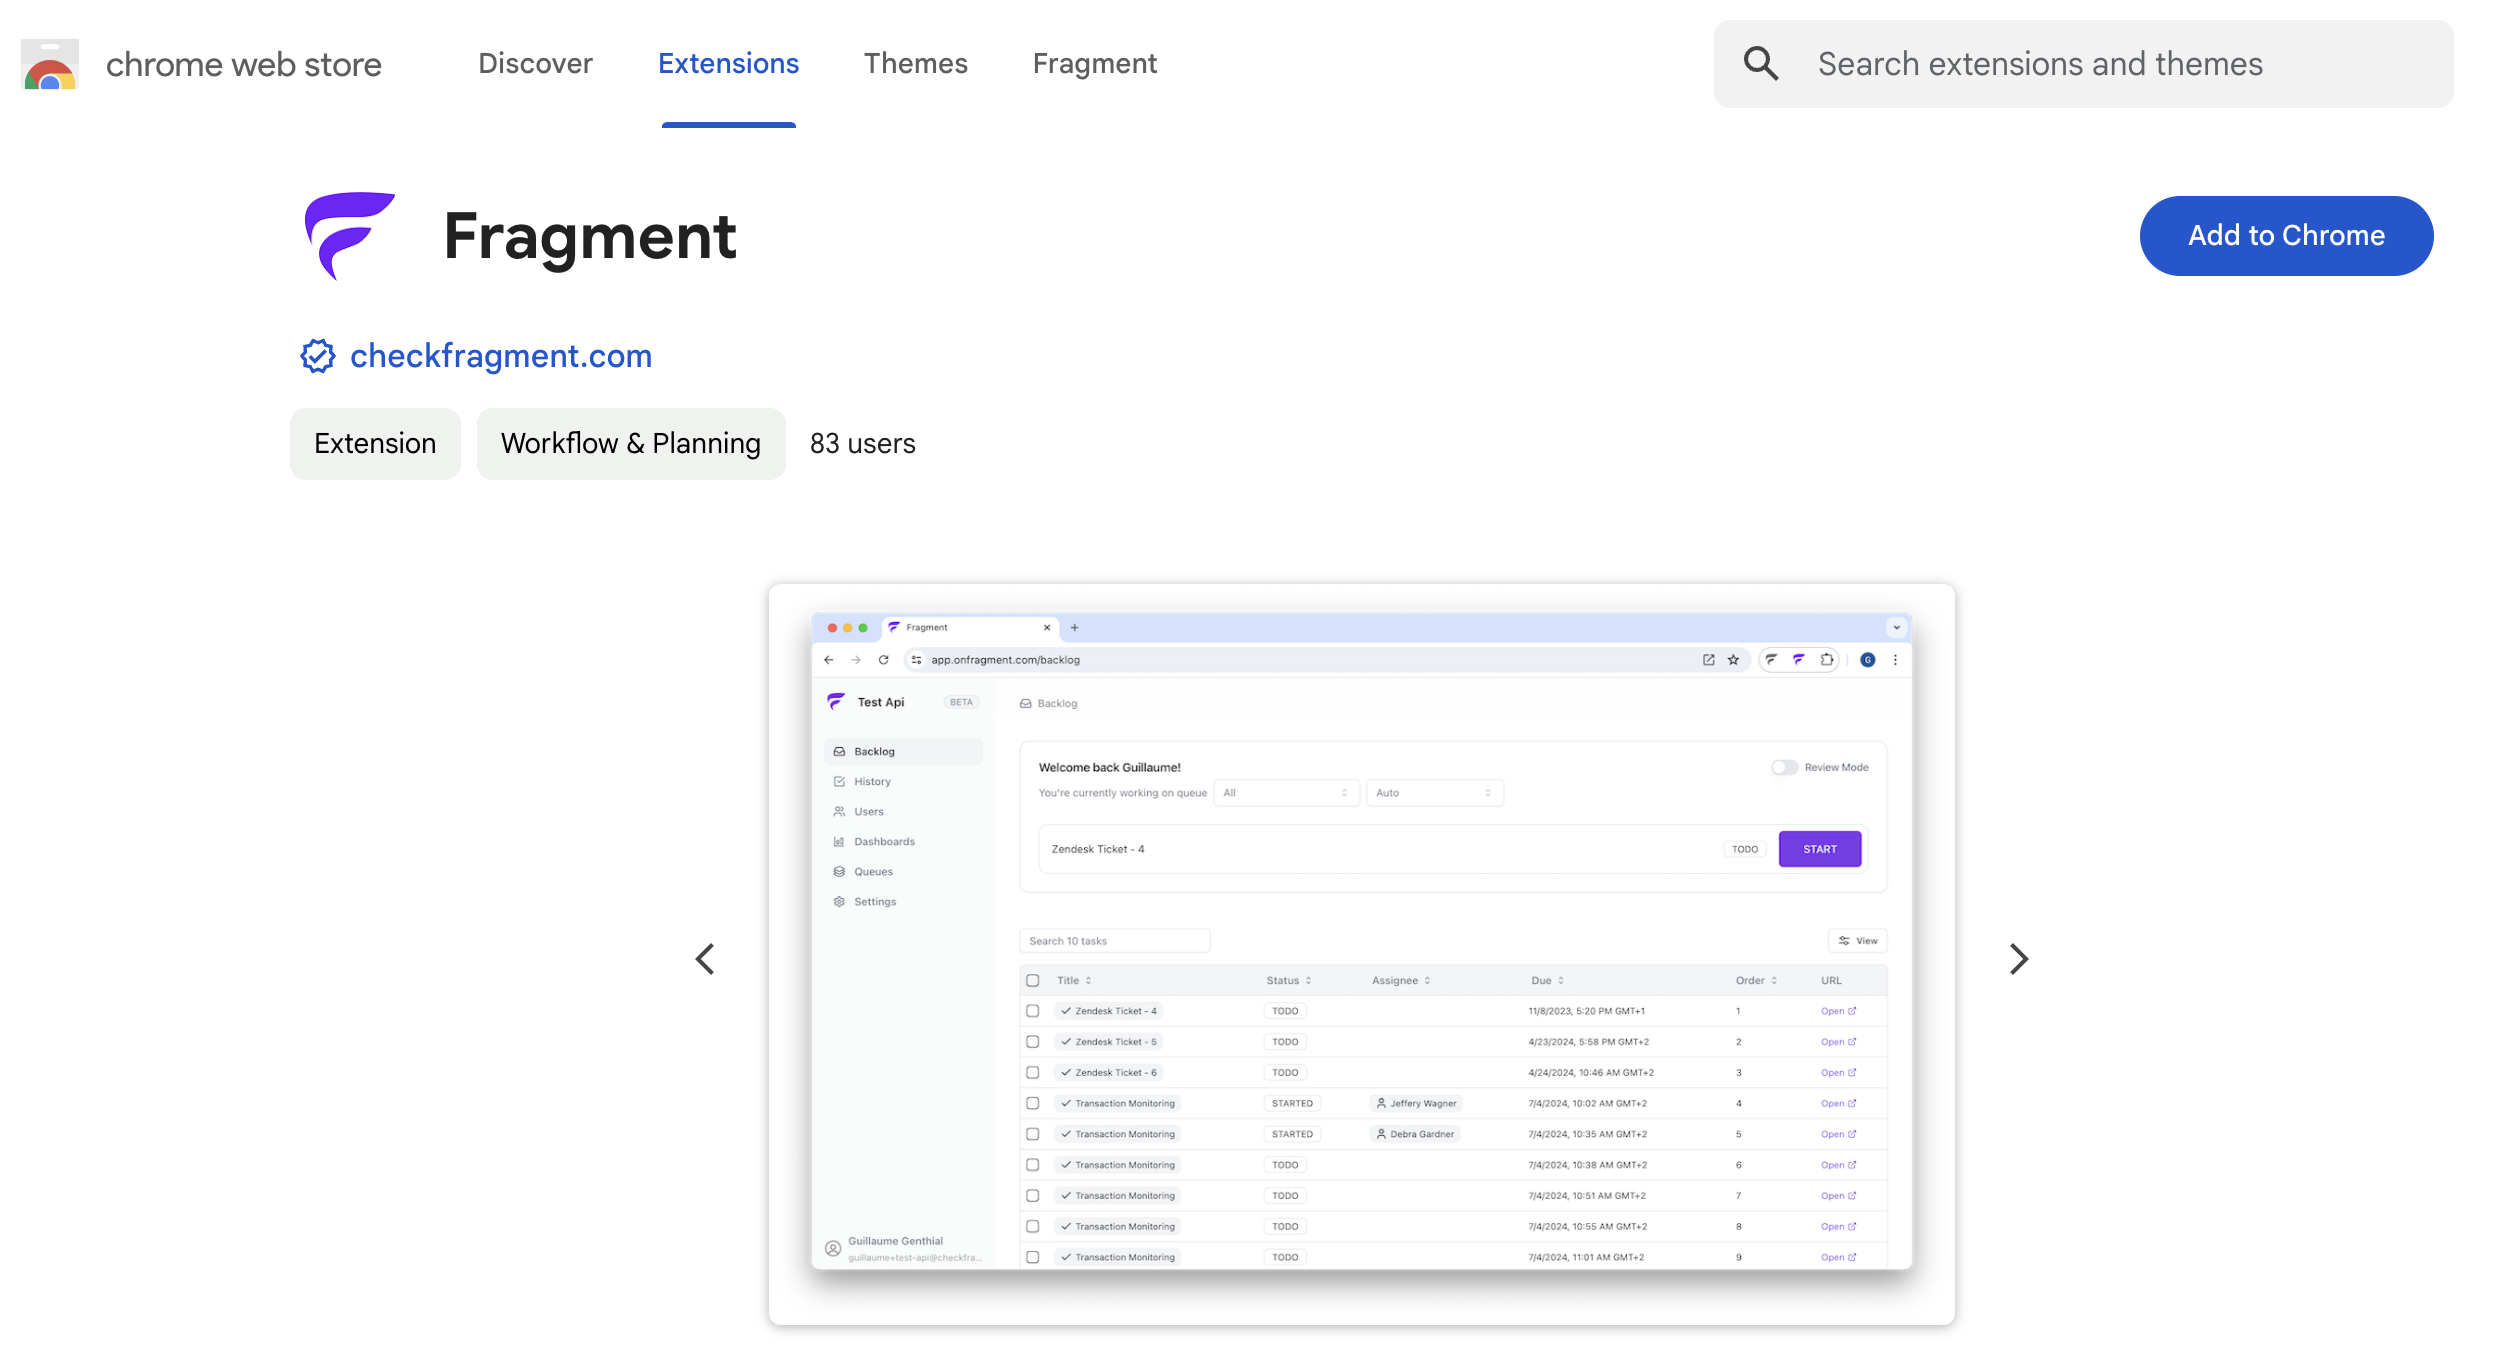The image size is (2502, 1348).
Task: Open the Fragment tab in top navigation
Action: tap(1094, 64)
